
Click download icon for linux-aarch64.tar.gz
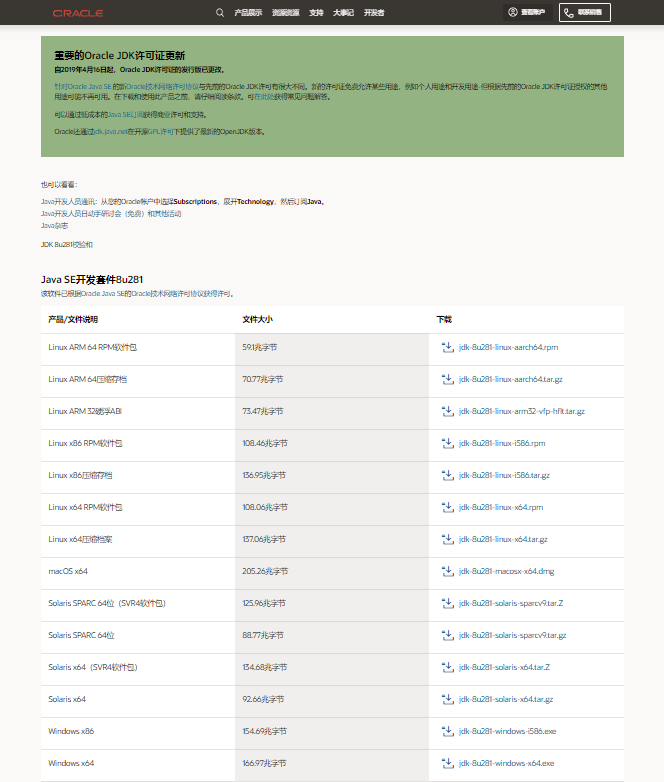click(448, 379)
